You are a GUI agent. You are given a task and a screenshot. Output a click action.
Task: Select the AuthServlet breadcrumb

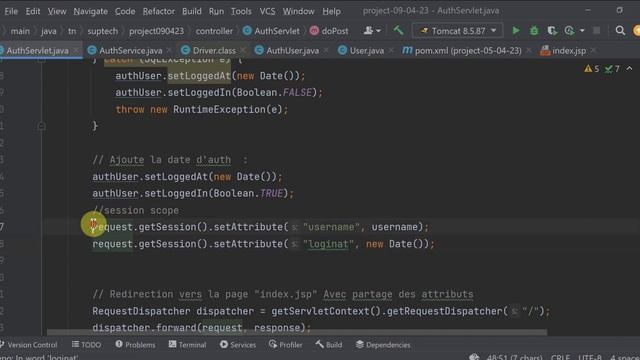point(271,31)
